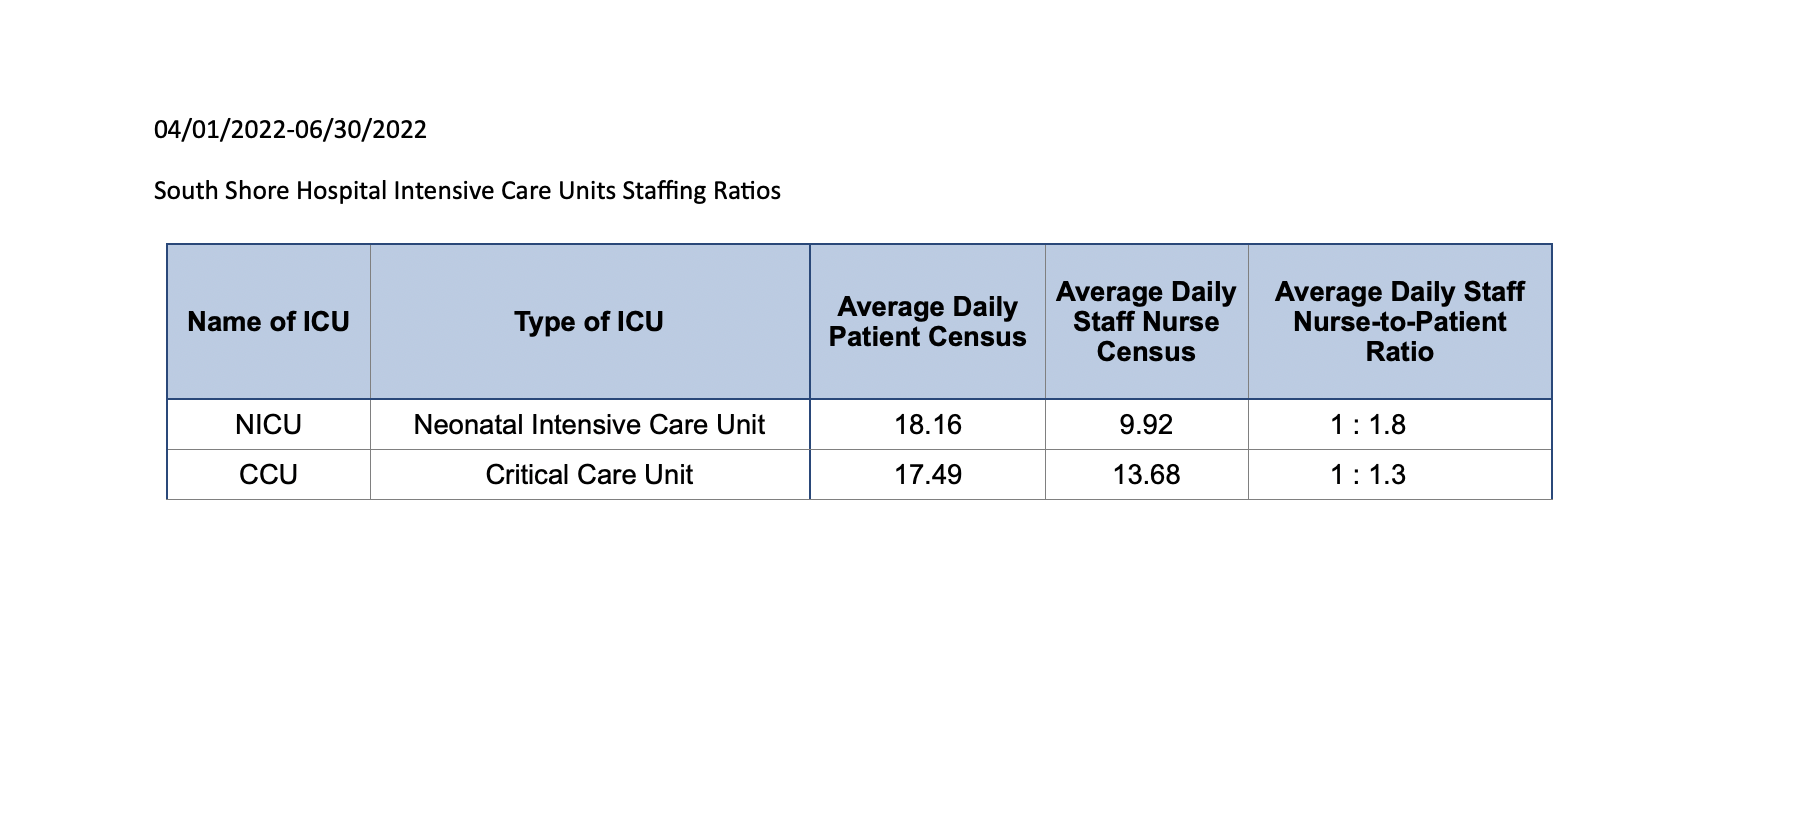Click the CCU name cell
Image resolution: width=1820 pixels, height=816 pixels.
[268, 475]
